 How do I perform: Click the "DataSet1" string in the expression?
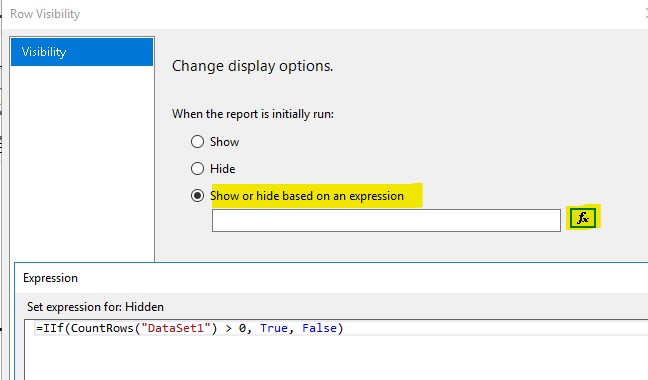click(x=176, y=328)
